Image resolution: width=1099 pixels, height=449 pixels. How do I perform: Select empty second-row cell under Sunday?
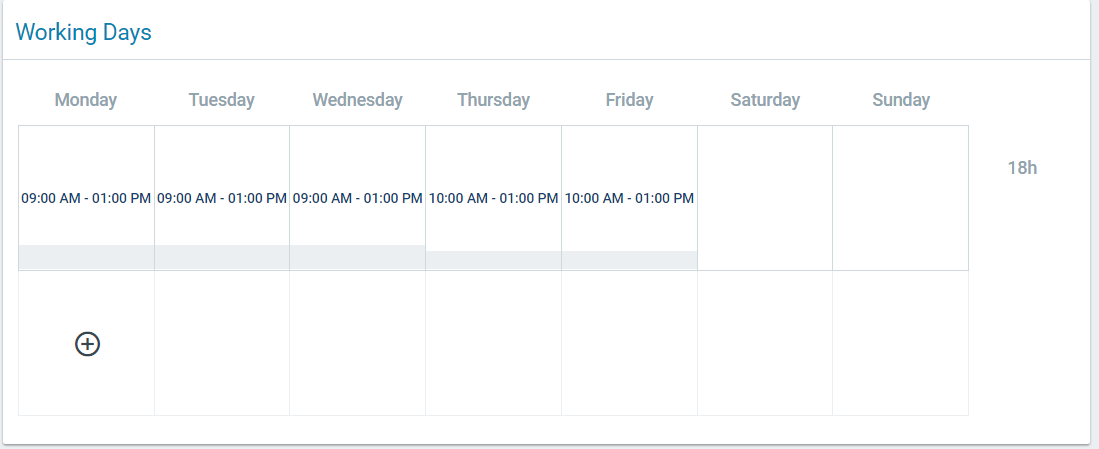tap(901, 343)
